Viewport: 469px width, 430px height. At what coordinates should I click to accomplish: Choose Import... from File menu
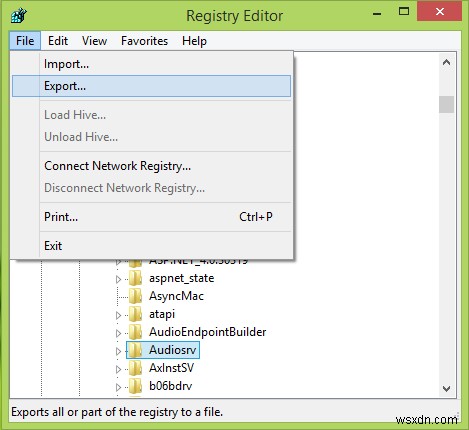[x=151, y=64]
